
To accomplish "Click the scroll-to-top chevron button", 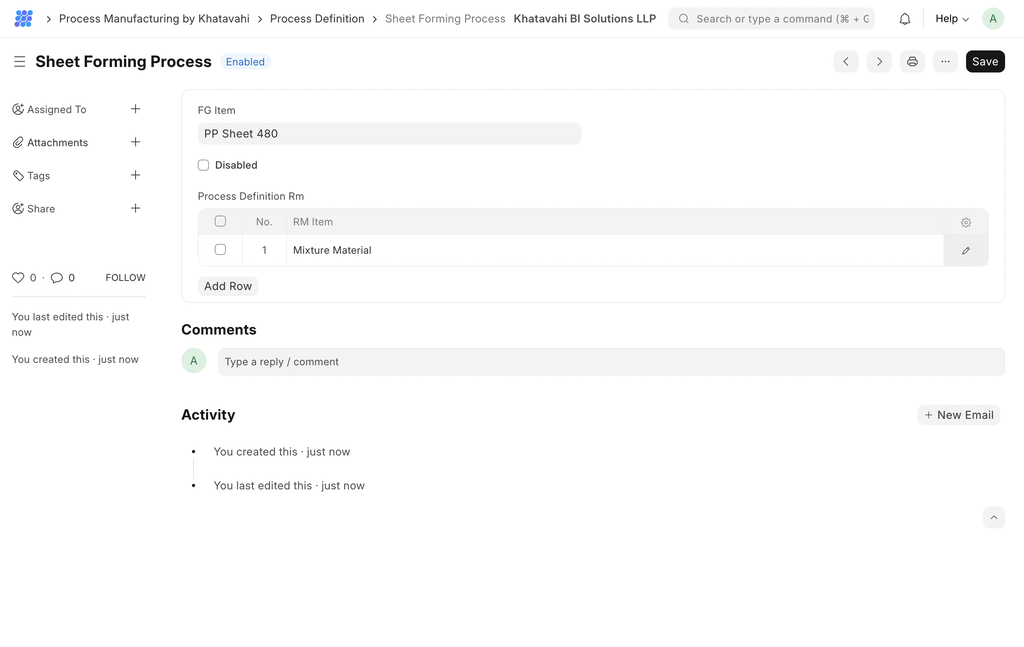I will (x=993, y=517).
